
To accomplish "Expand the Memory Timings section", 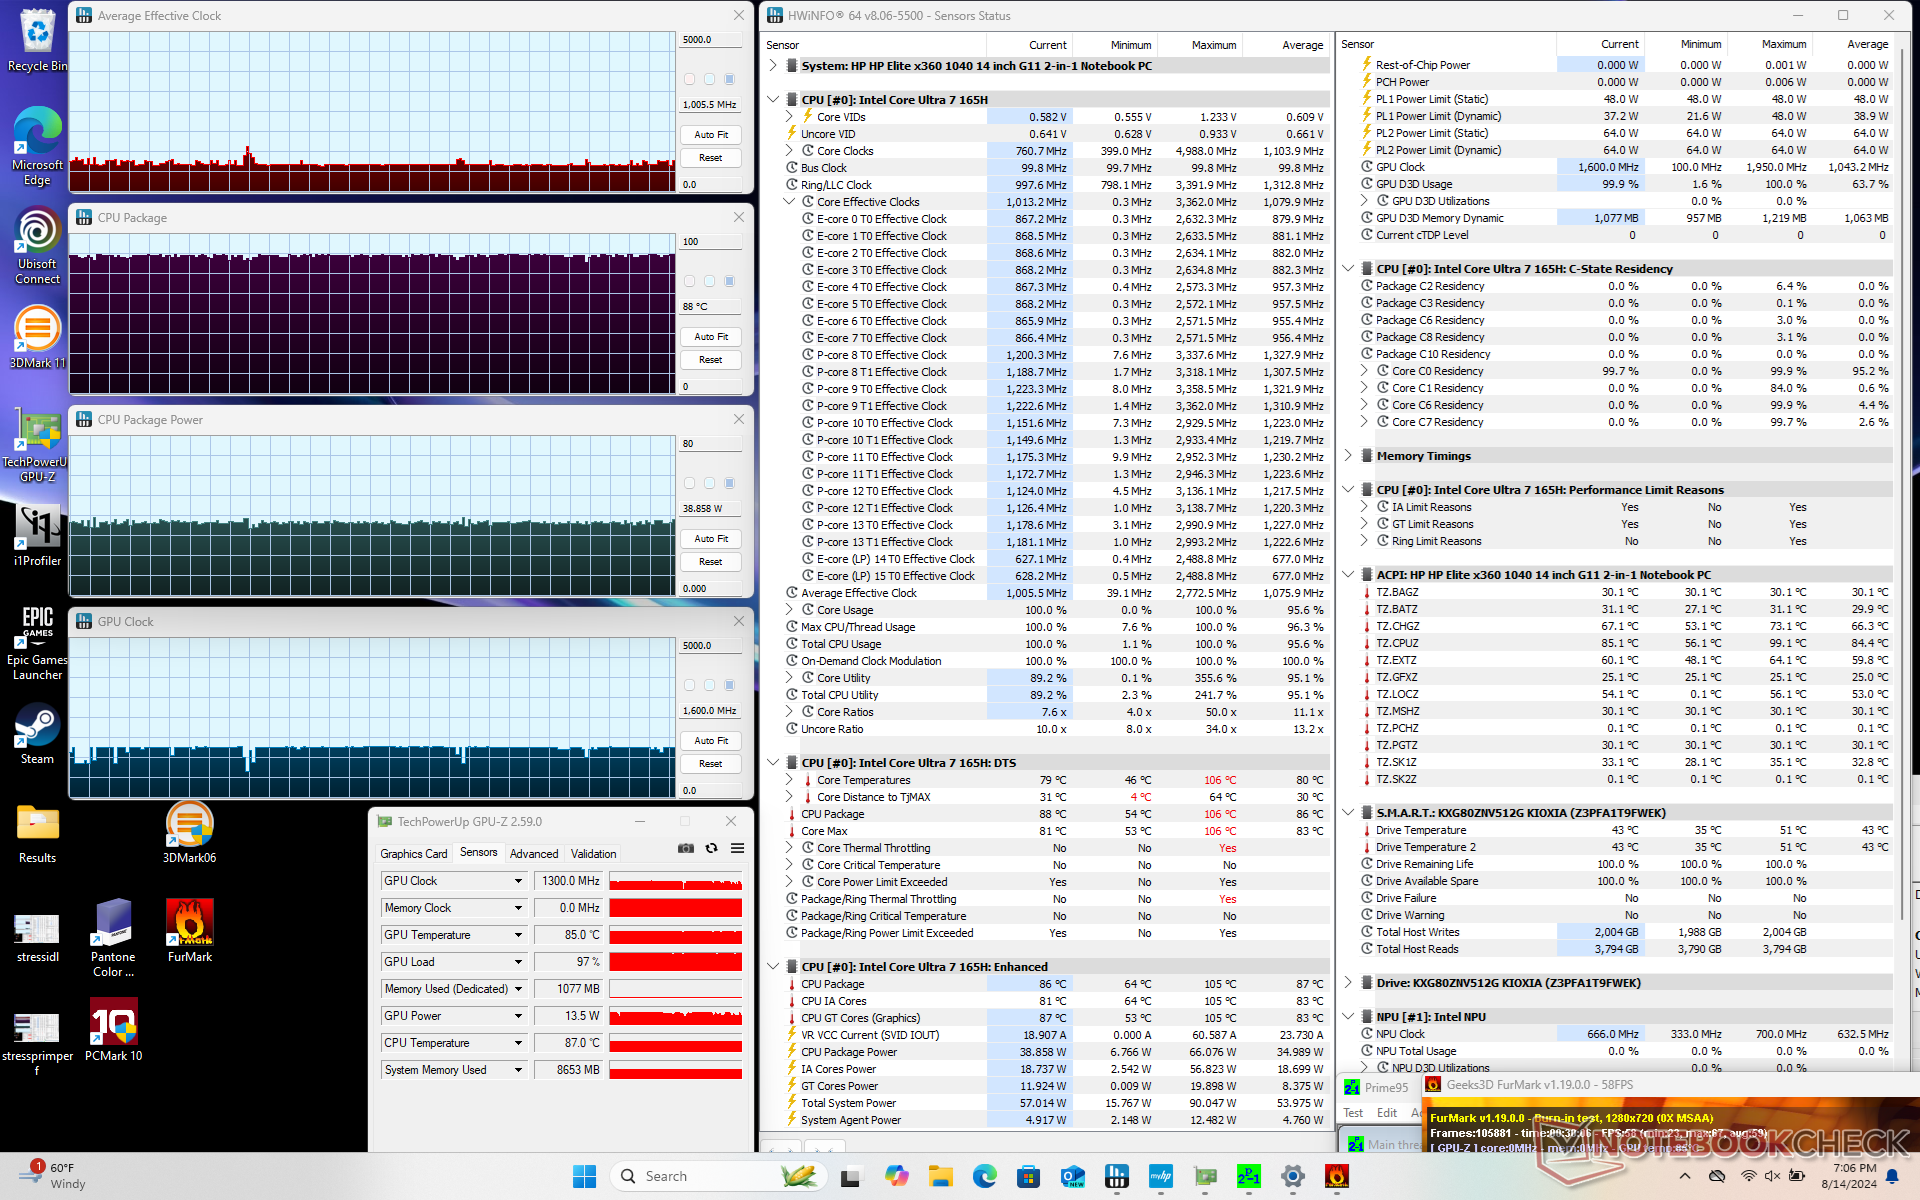I will 1348,456.
